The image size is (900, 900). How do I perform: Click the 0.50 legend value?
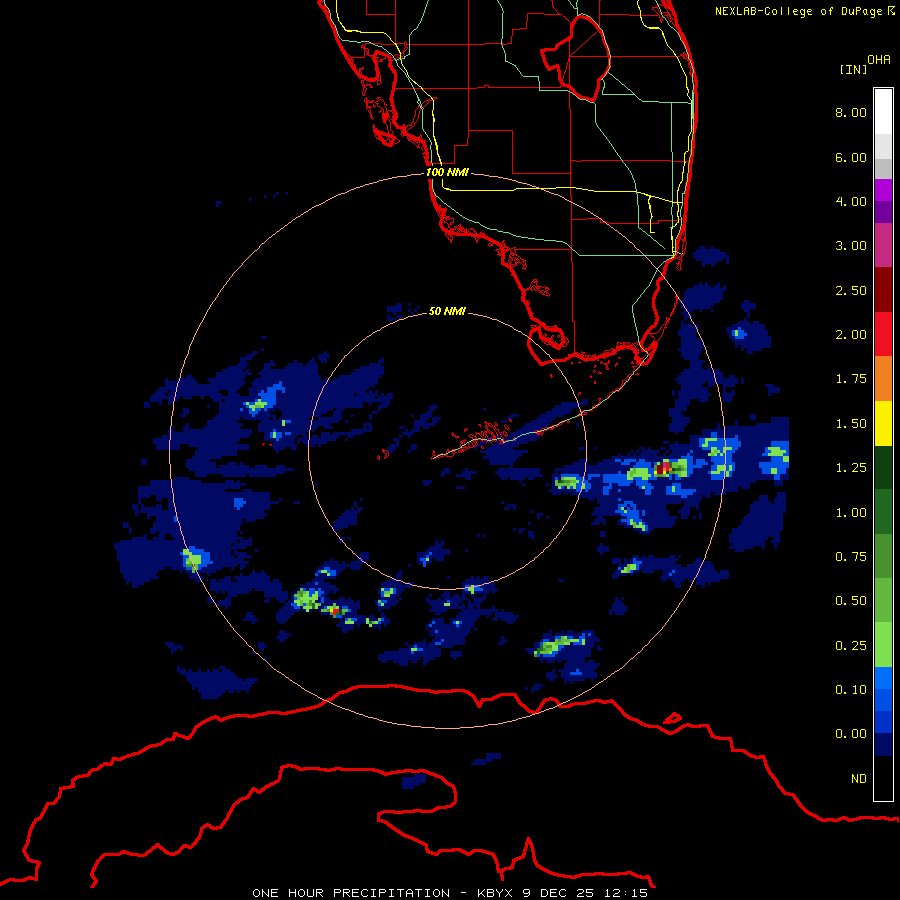851,601
